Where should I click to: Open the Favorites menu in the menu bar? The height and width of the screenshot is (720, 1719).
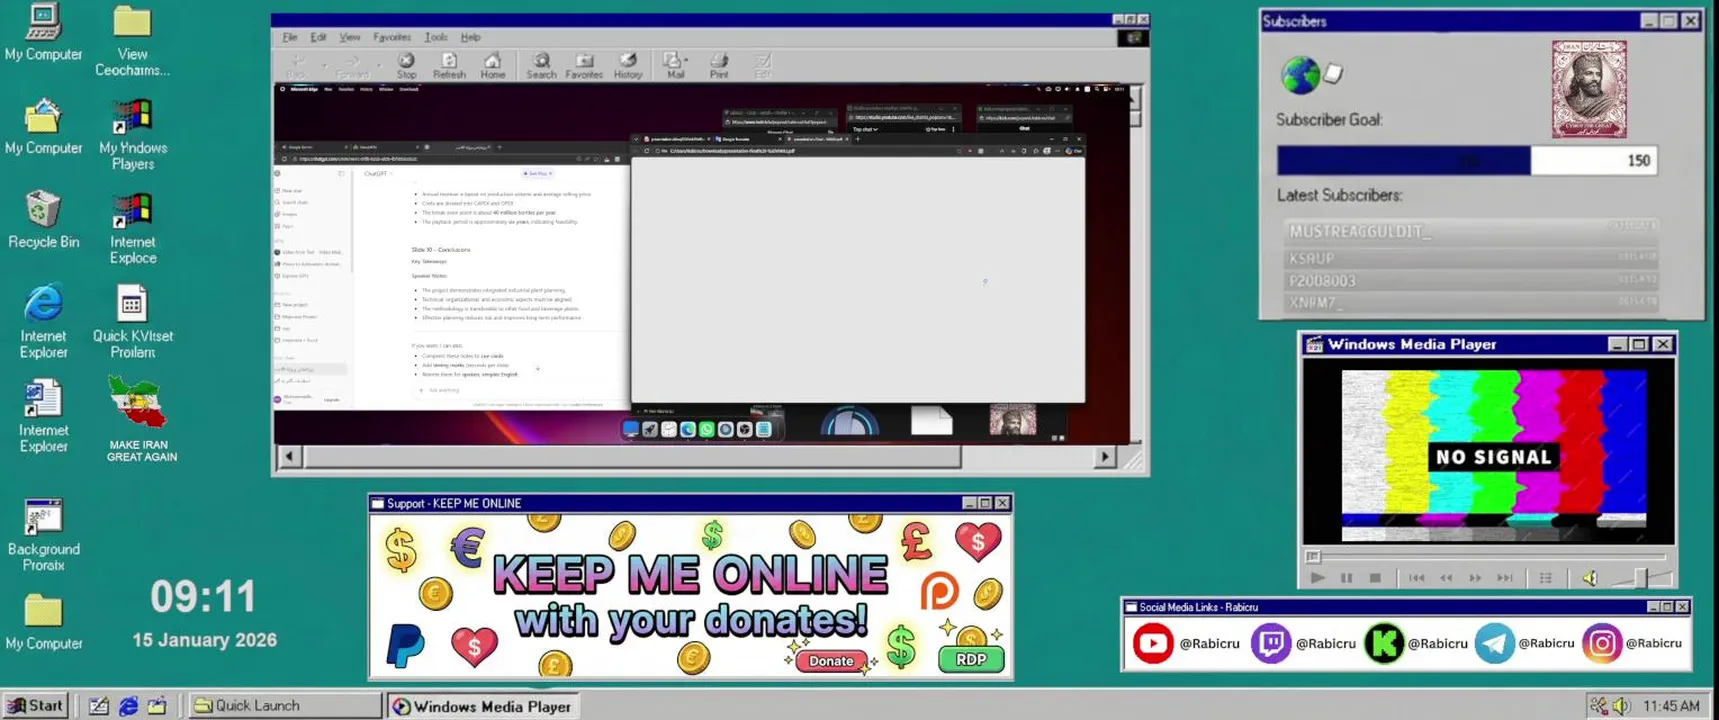click(392, 37)
